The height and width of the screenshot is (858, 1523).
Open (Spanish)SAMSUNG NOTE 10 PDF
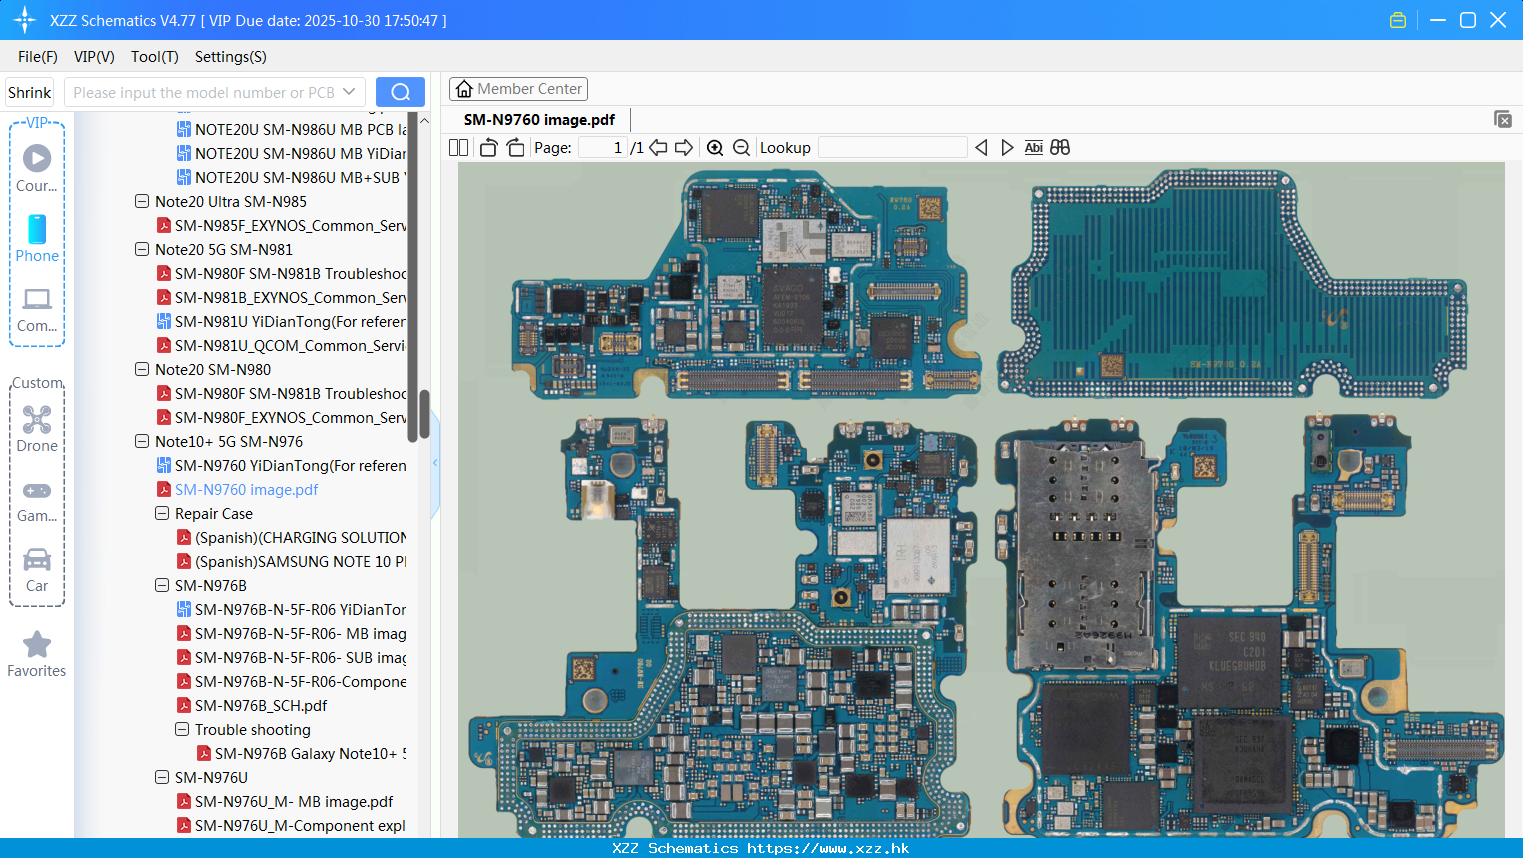(x=291, y=561)
